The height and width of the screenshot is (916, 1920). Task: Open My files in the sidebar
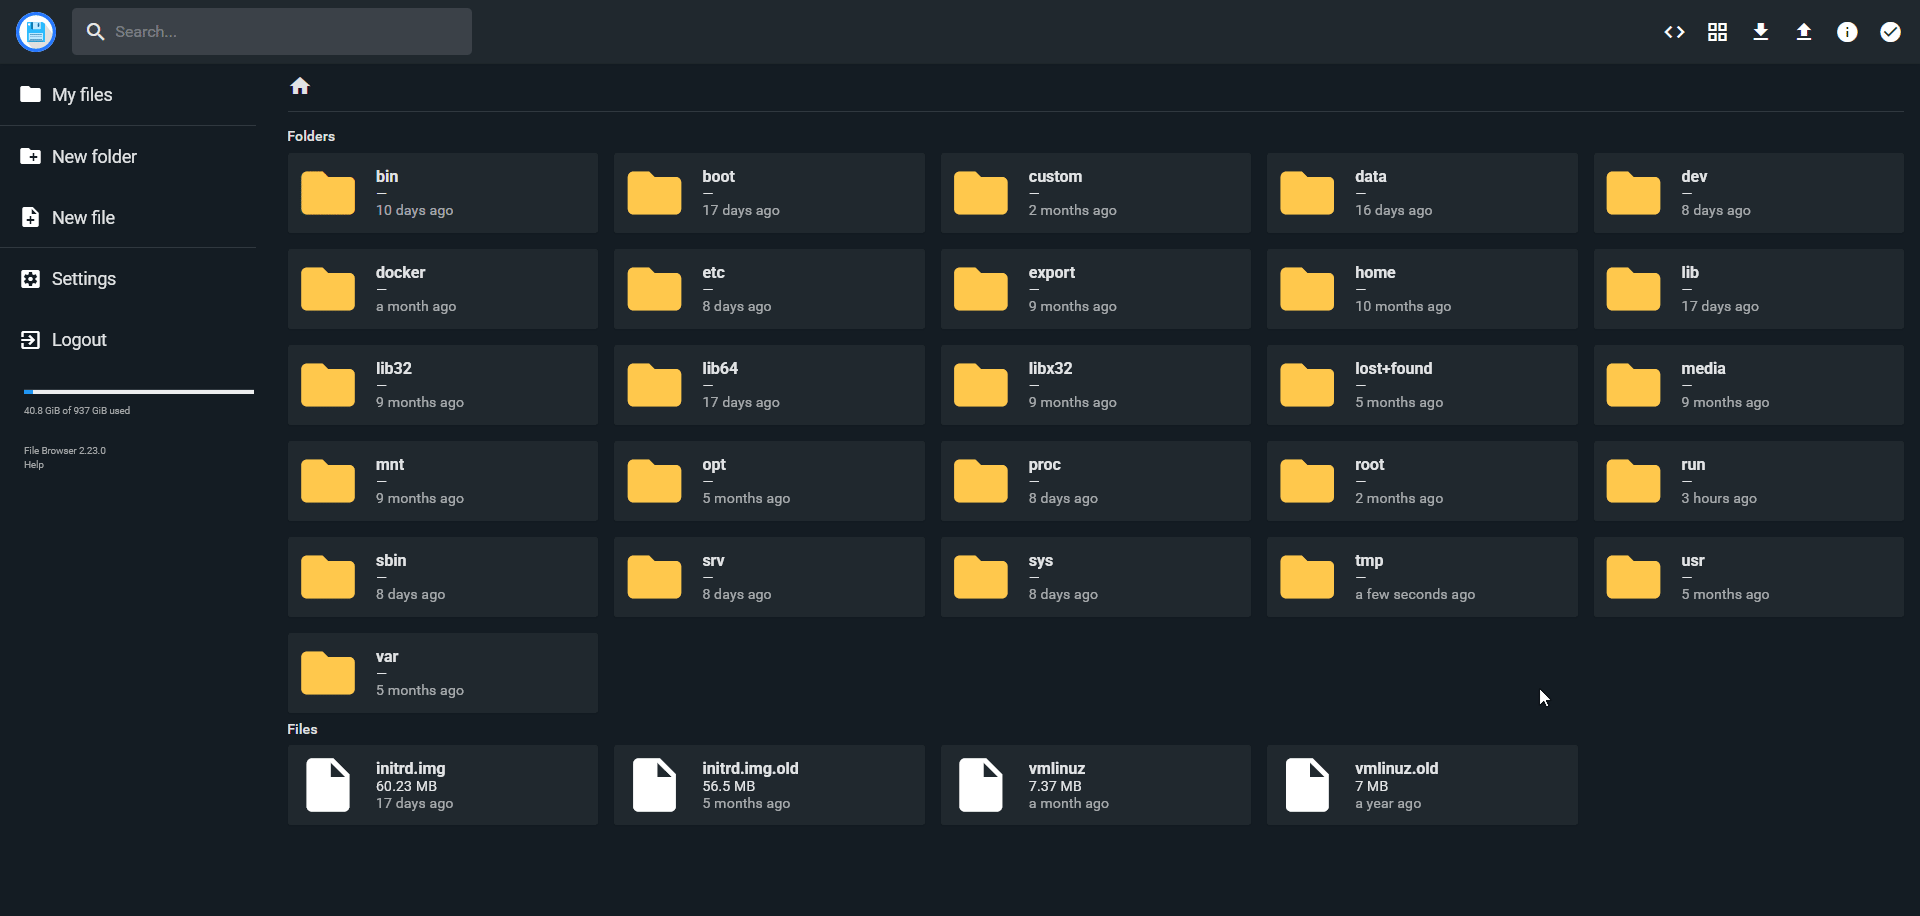(x=82, y=94)
